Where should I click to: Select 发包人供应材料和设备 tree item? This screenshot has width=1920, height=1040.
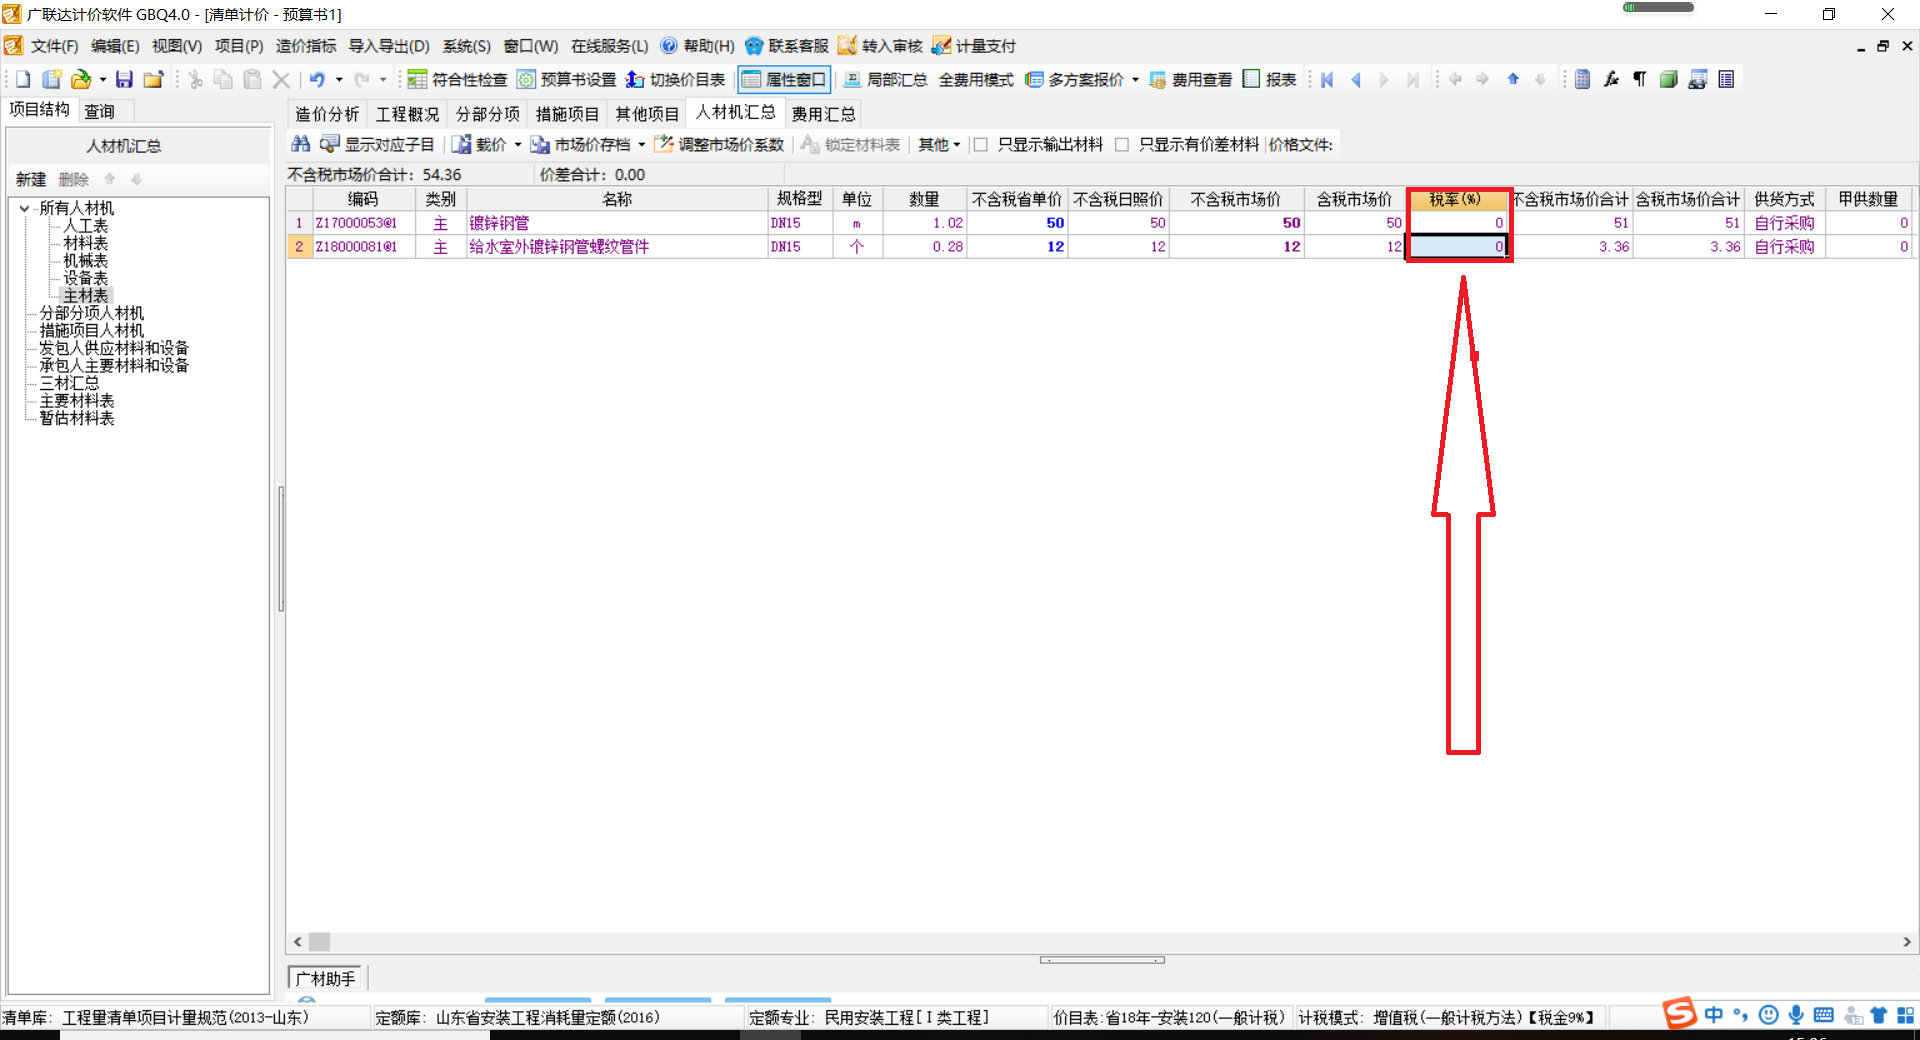114,348
